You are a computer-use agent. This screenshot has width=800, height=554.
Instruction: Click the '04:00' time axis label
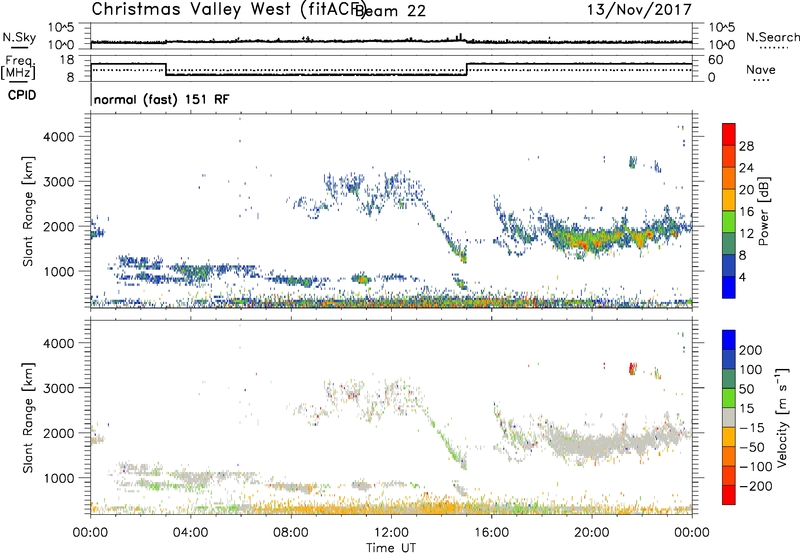tap(190, 533)
